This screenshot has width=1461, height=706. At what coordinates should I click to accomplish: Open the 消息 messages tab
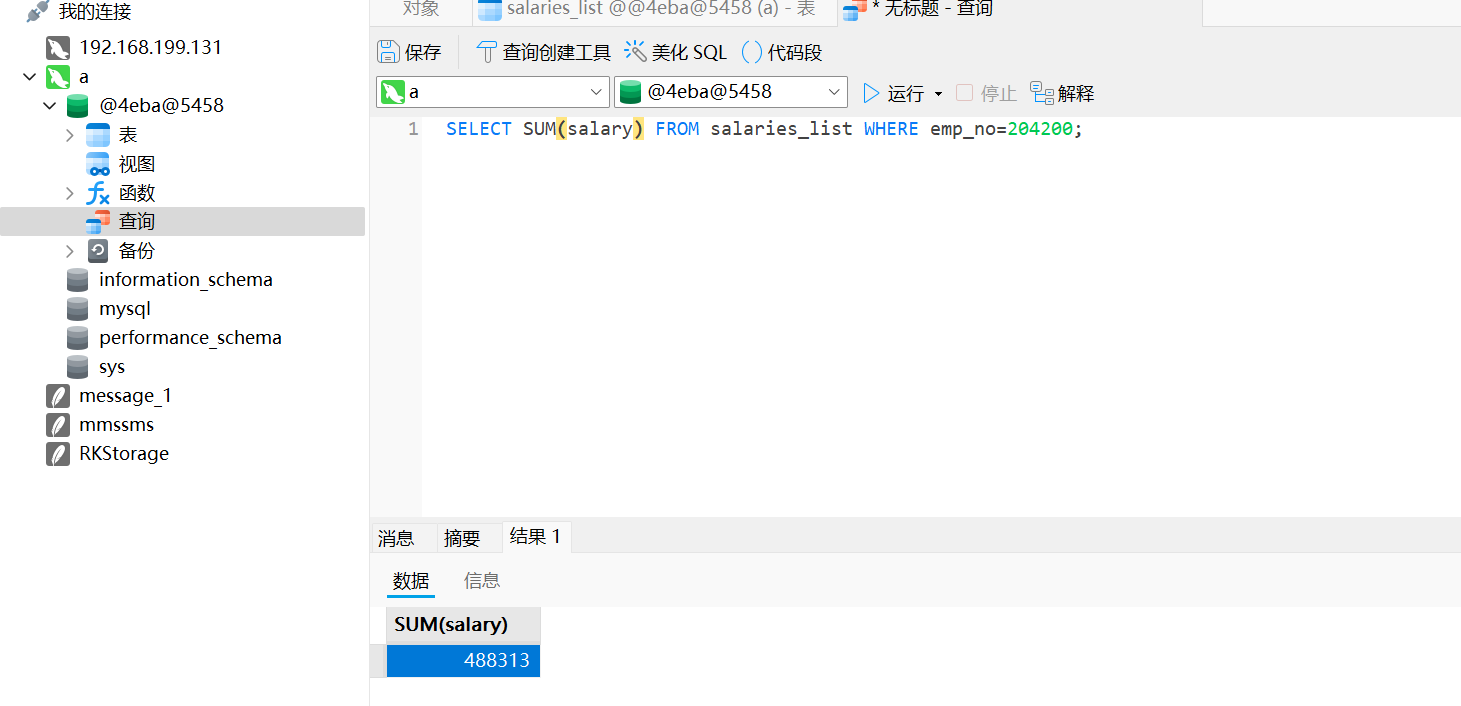(x=396, y=538)
